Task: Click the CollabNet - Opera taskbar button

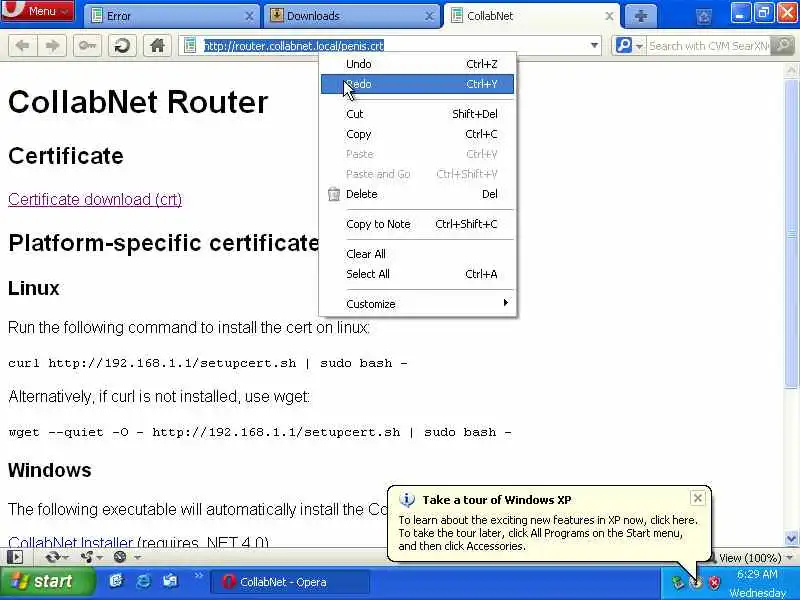Action: [290, 582]
